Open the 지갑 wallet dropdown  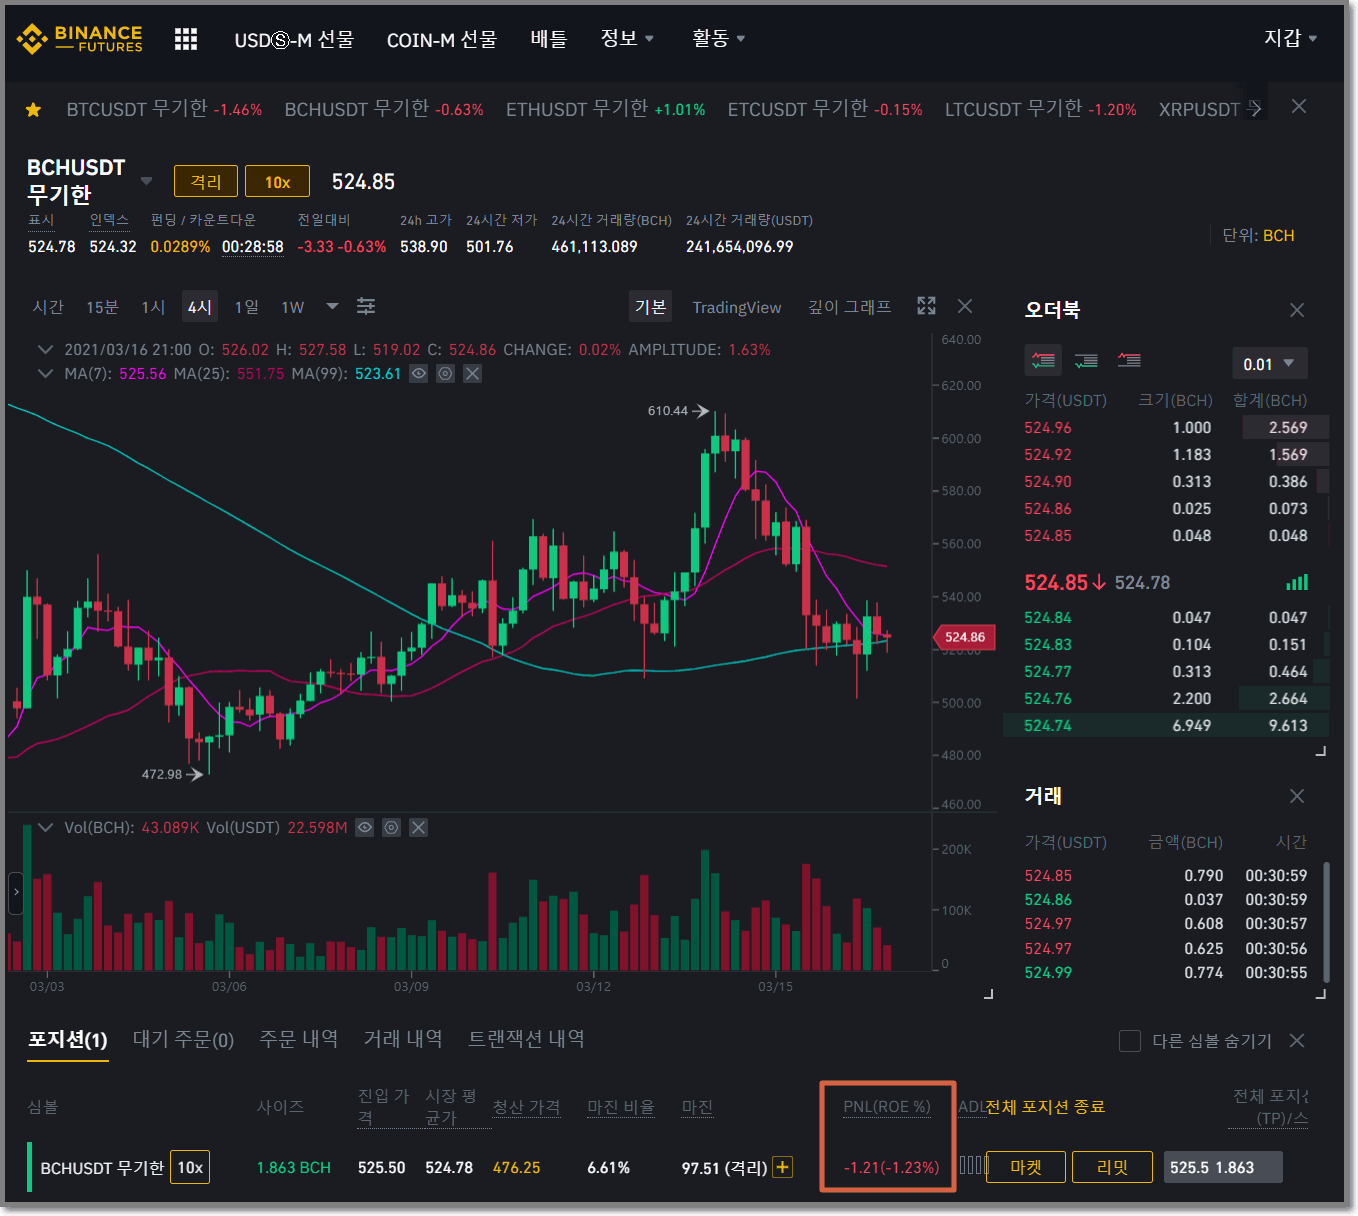(1290, 38)
